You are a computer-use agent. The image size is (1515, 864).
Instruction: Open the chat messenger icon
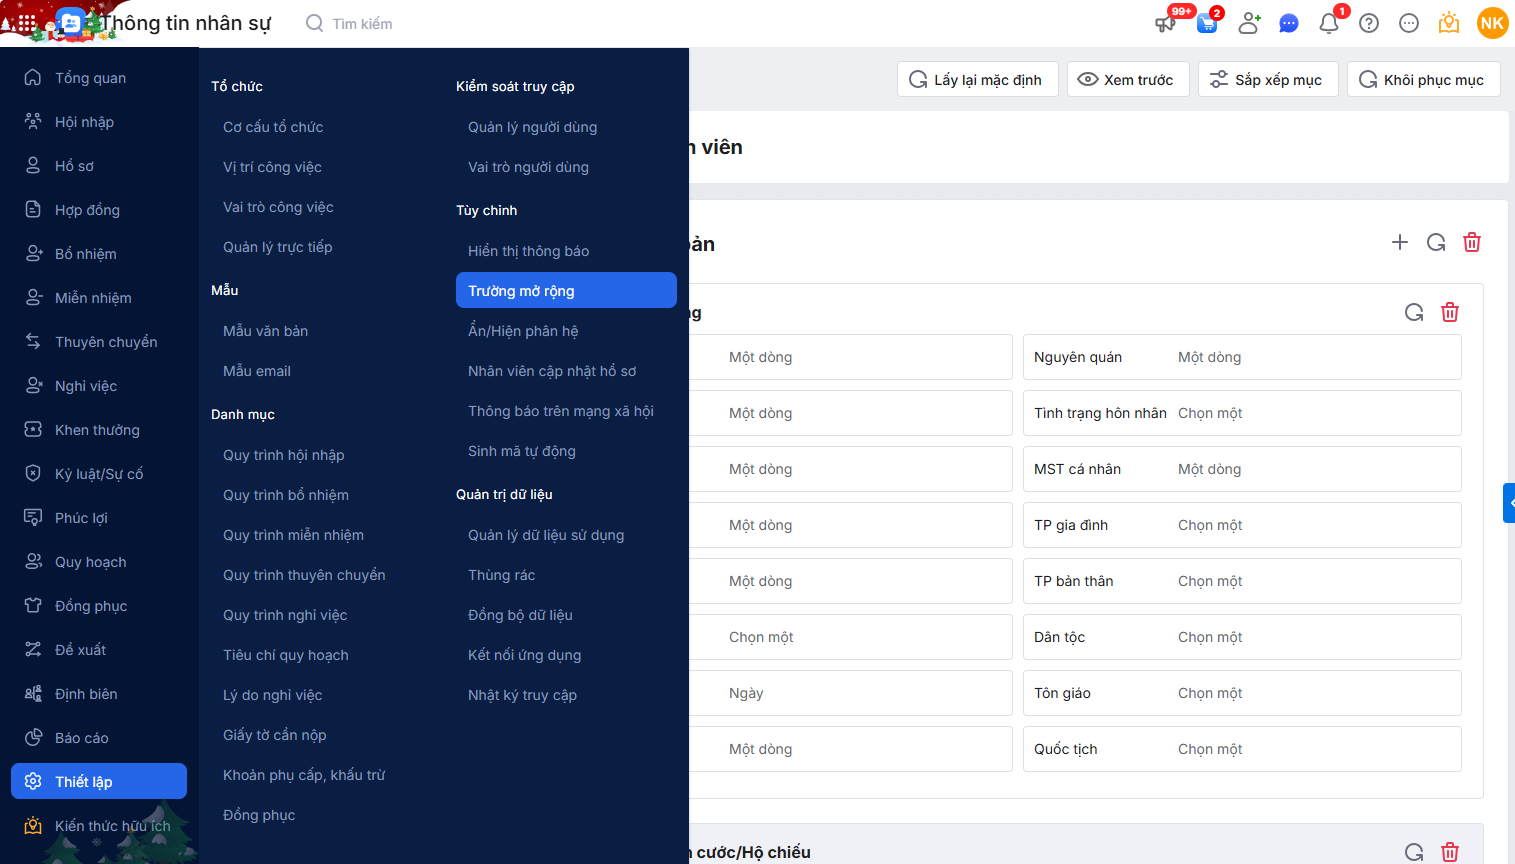click(1289, 23)
